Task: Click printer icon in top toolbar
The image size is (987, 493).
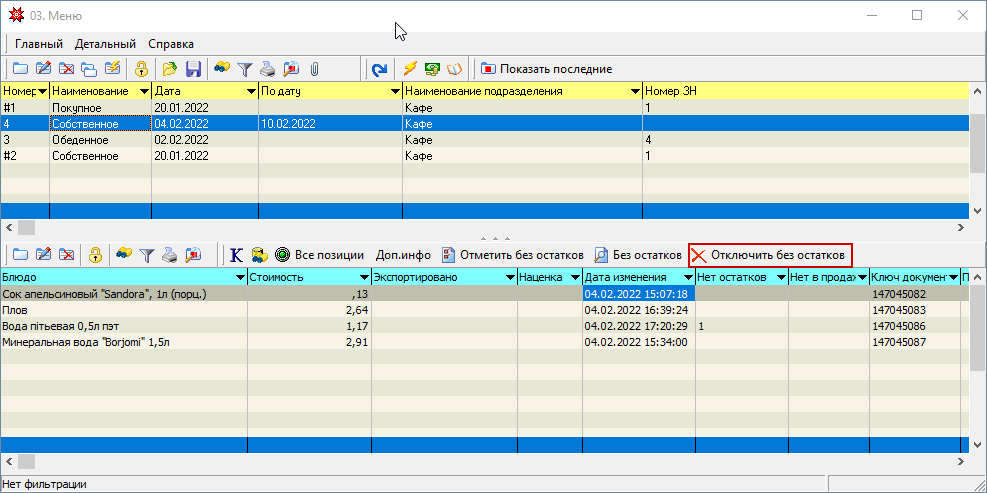Action: pos(268,69)
